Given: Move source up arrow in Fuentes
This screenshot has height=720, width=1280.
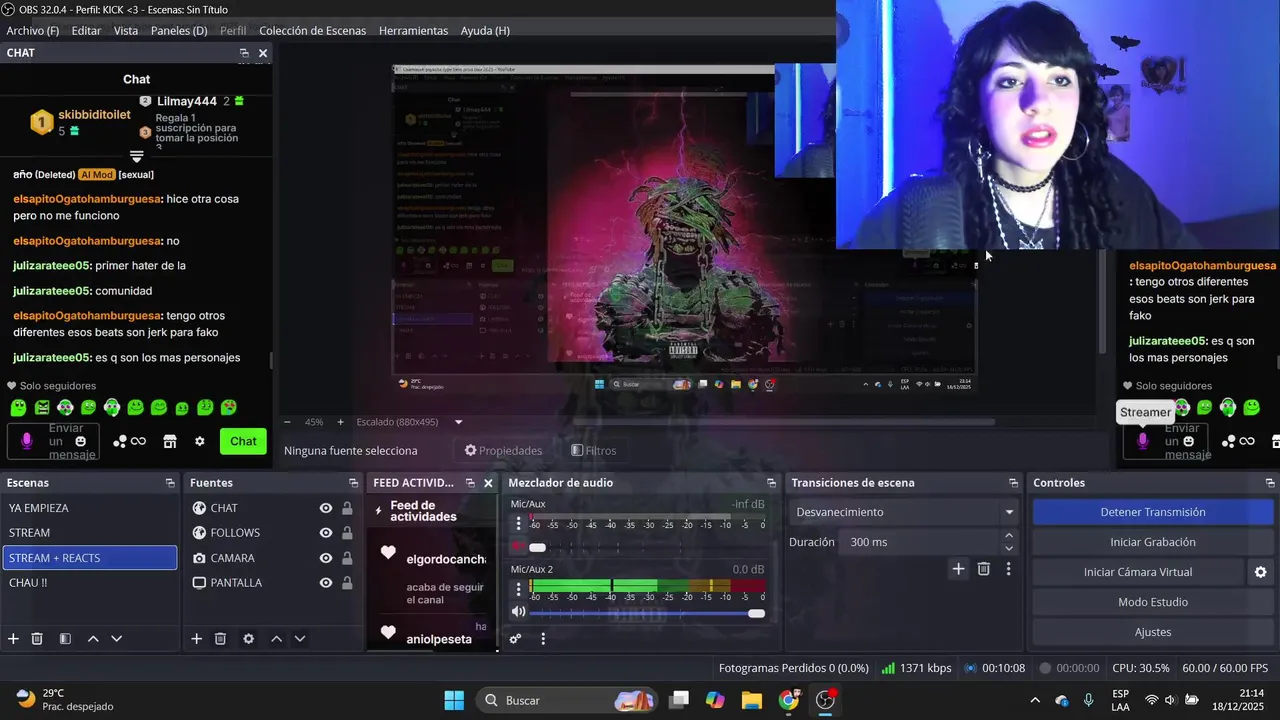Looking at the screenshot, I should point(276,639).
